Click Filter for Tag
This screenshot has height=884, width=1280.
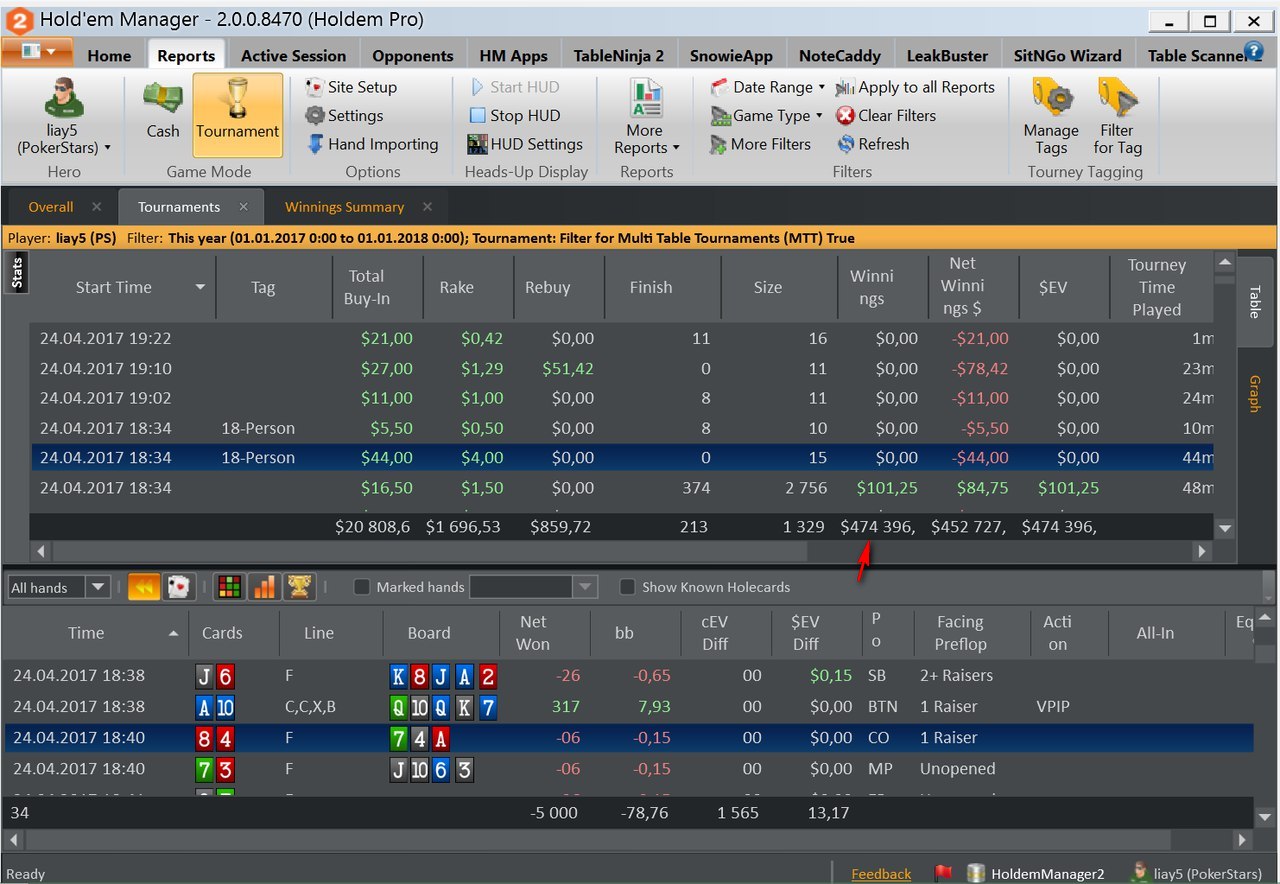pyautogui.click(x=1117, y=118)
